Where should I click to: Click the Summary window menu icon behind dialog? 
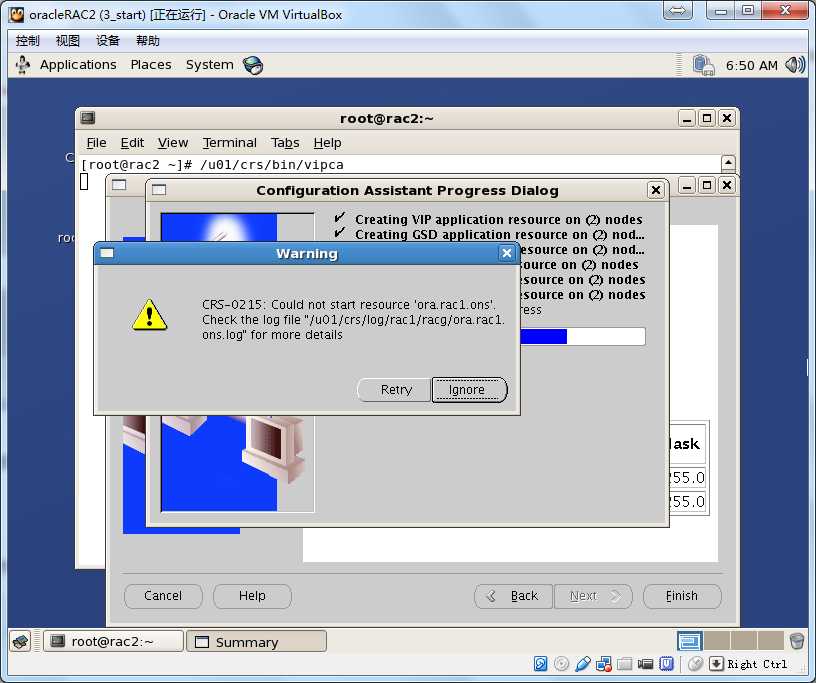119,185
